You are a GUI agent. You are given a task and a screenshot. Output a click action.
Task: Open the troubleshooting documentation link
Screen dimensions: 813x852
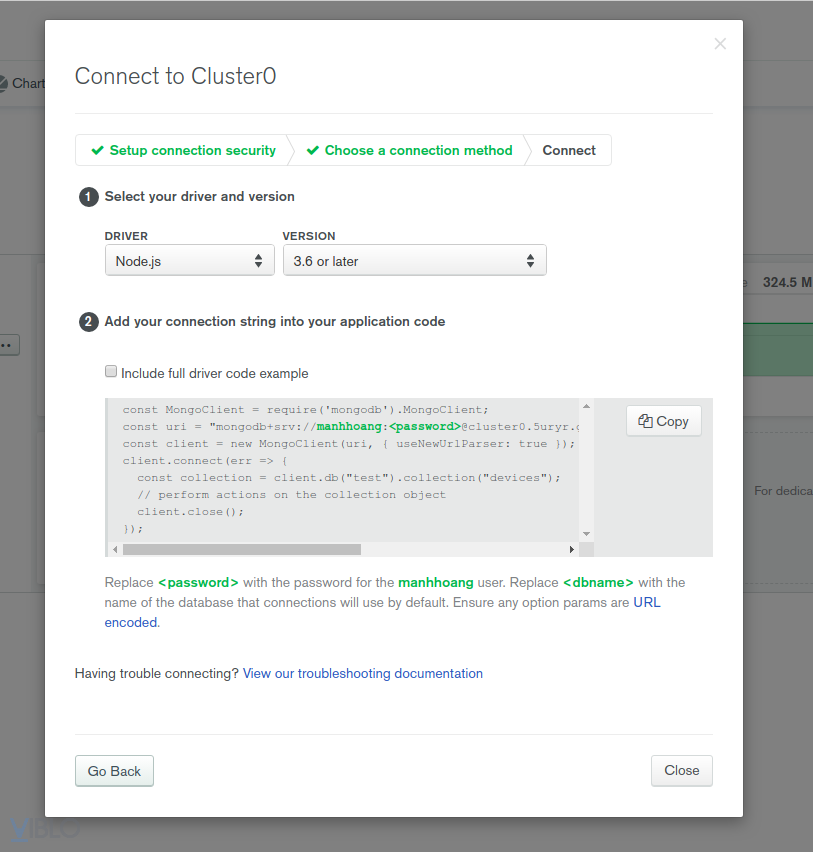point(362,674)
